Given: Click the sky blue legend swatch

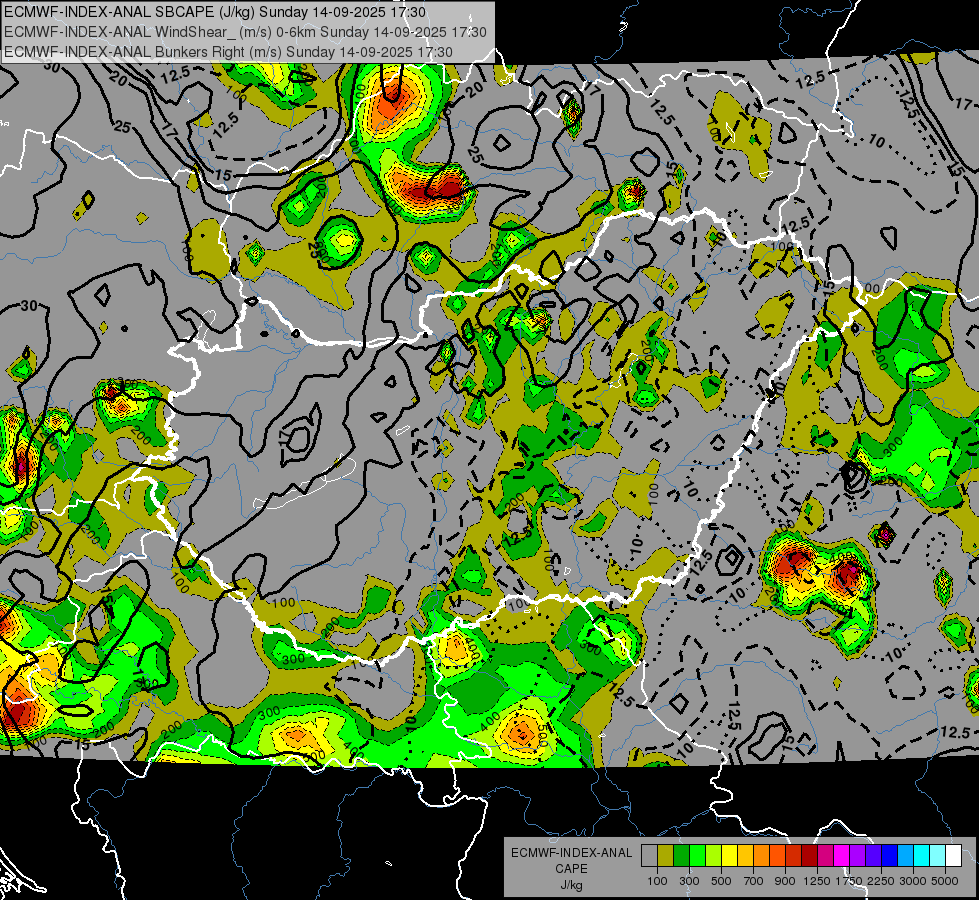Looking at the screenshot, I should [x=905, y=856].
